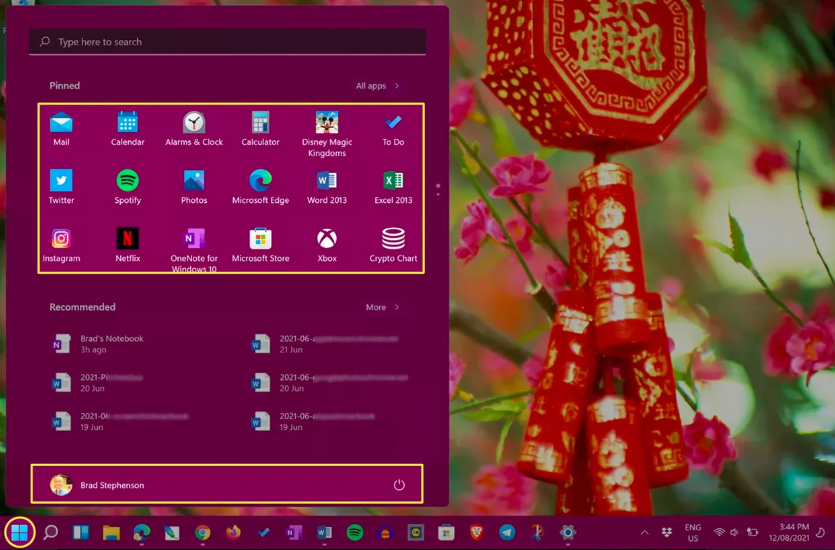Screen dimensions: 835x550
Task: Click the taskbar Search magnifier icon
Action: [51, 532]
